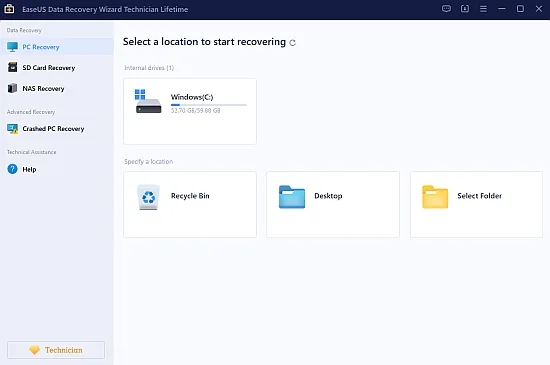This screenshot has height=365, width=550.
Task: Click the Help question mark icon
Action: coord(12,169)
